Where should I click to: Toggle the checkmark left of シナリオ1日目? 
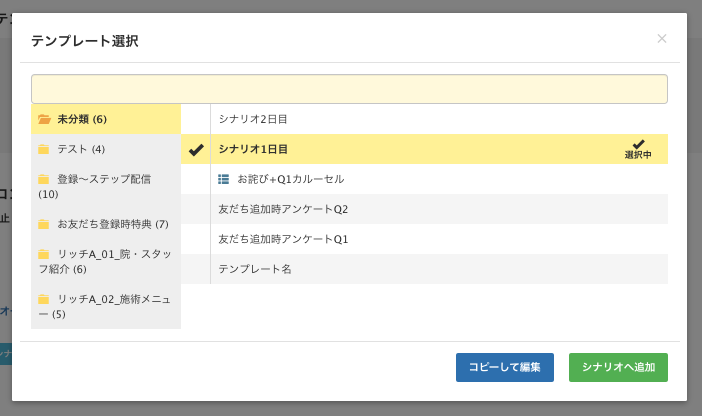pos(196,149)
